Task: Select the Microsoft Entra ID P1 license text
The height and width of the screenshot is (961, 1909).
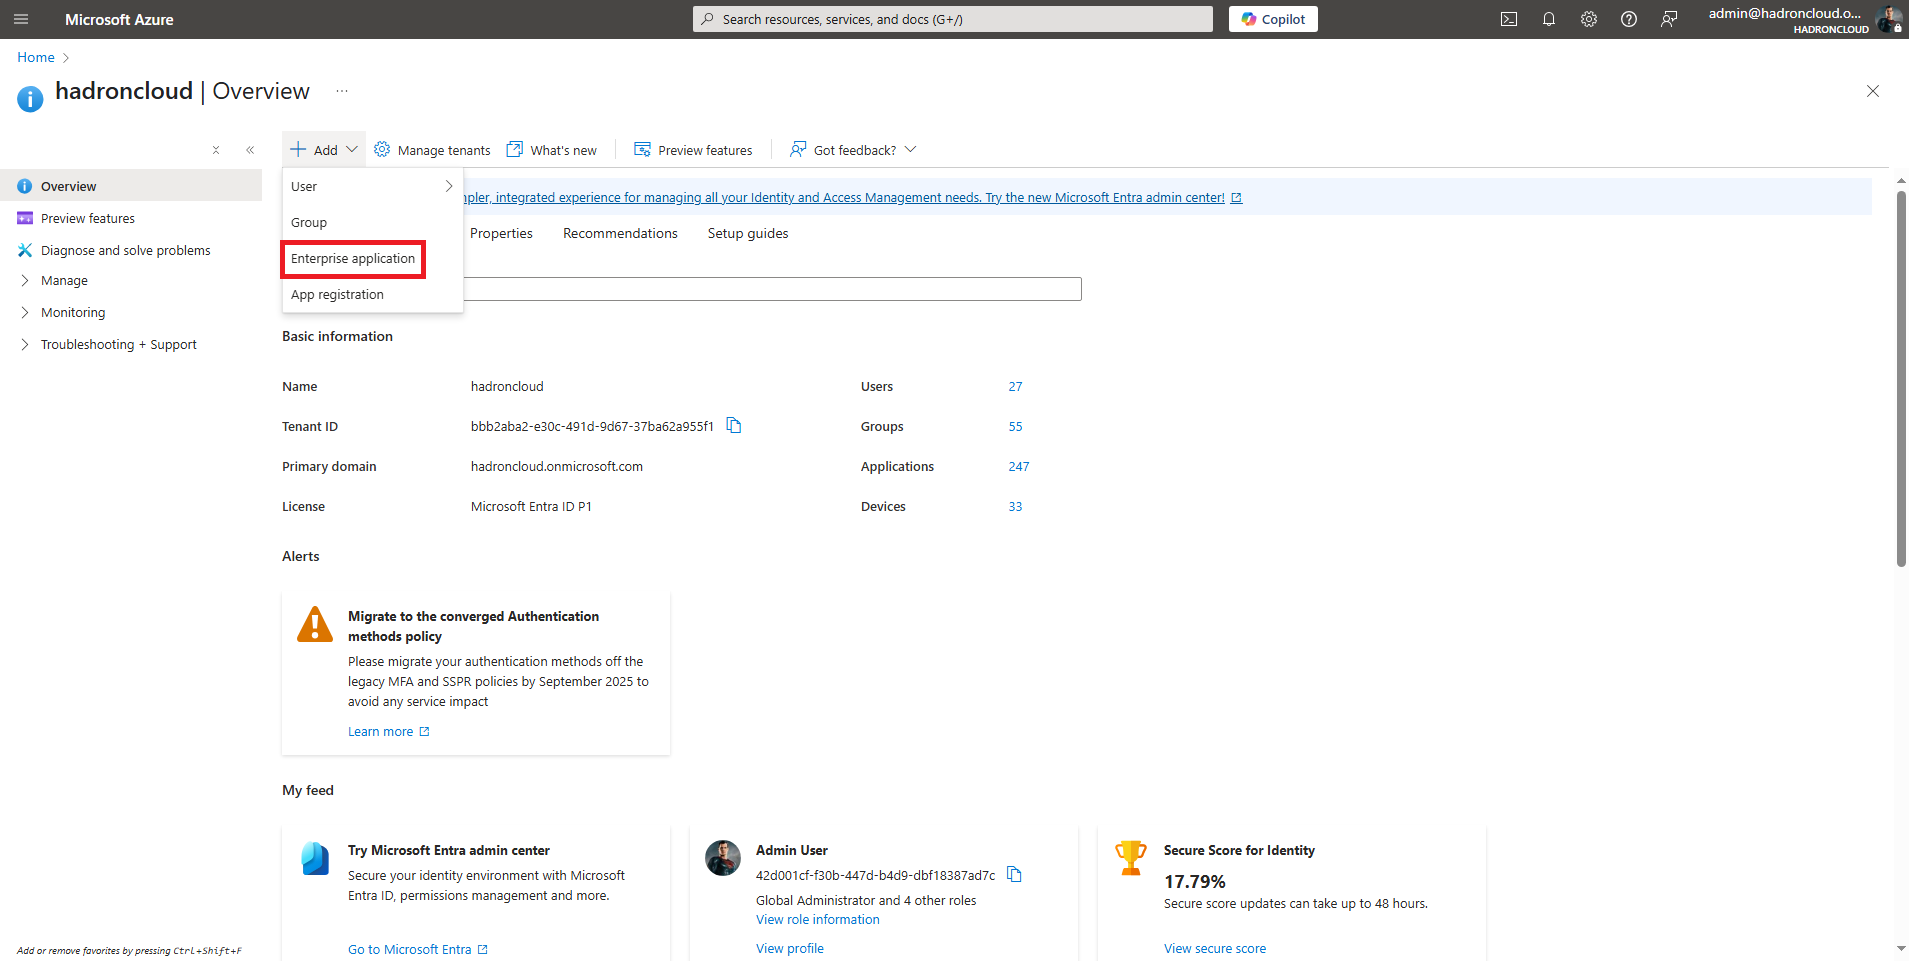Action: pos(531,507)
